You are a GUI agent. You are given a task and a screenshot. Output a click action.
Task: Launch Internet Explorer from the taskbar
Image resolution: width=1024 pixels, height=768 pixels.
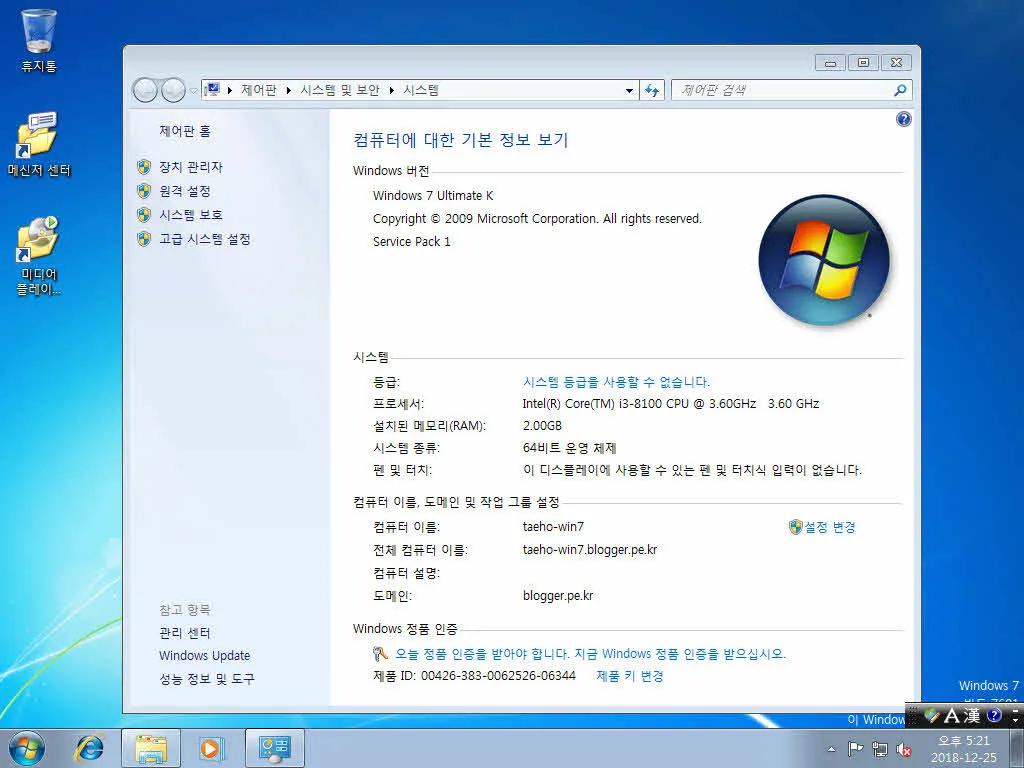88,748
